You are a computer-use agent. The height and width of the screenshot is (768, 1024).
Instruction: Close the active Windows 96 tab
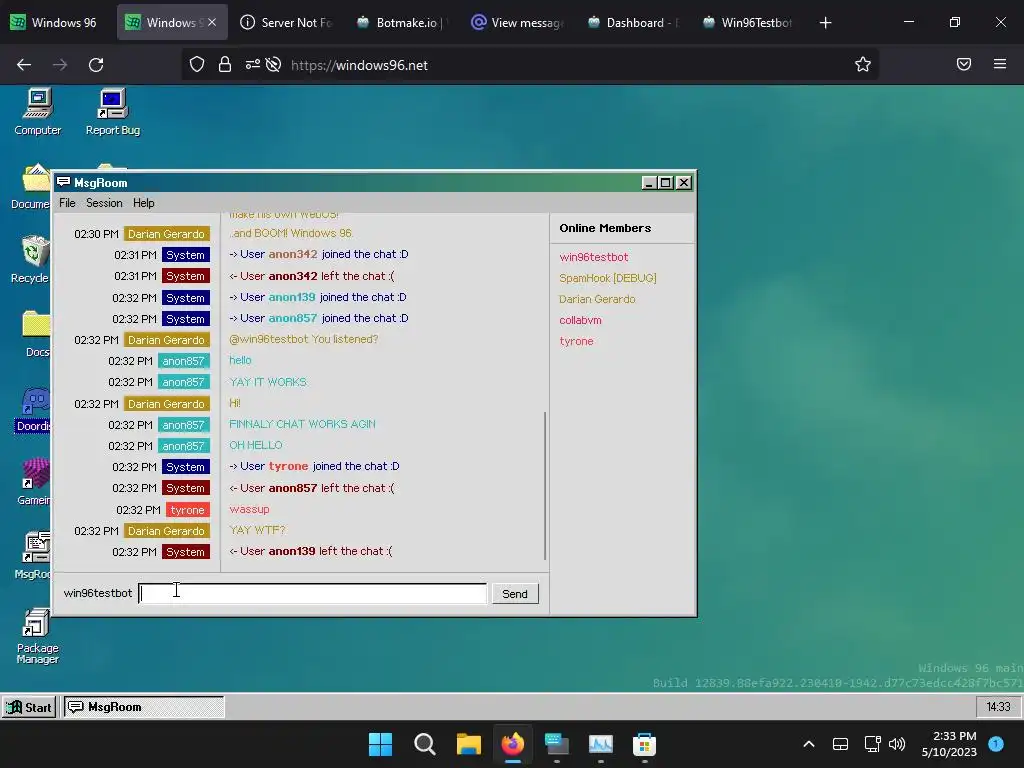click(x=212, y=22)
